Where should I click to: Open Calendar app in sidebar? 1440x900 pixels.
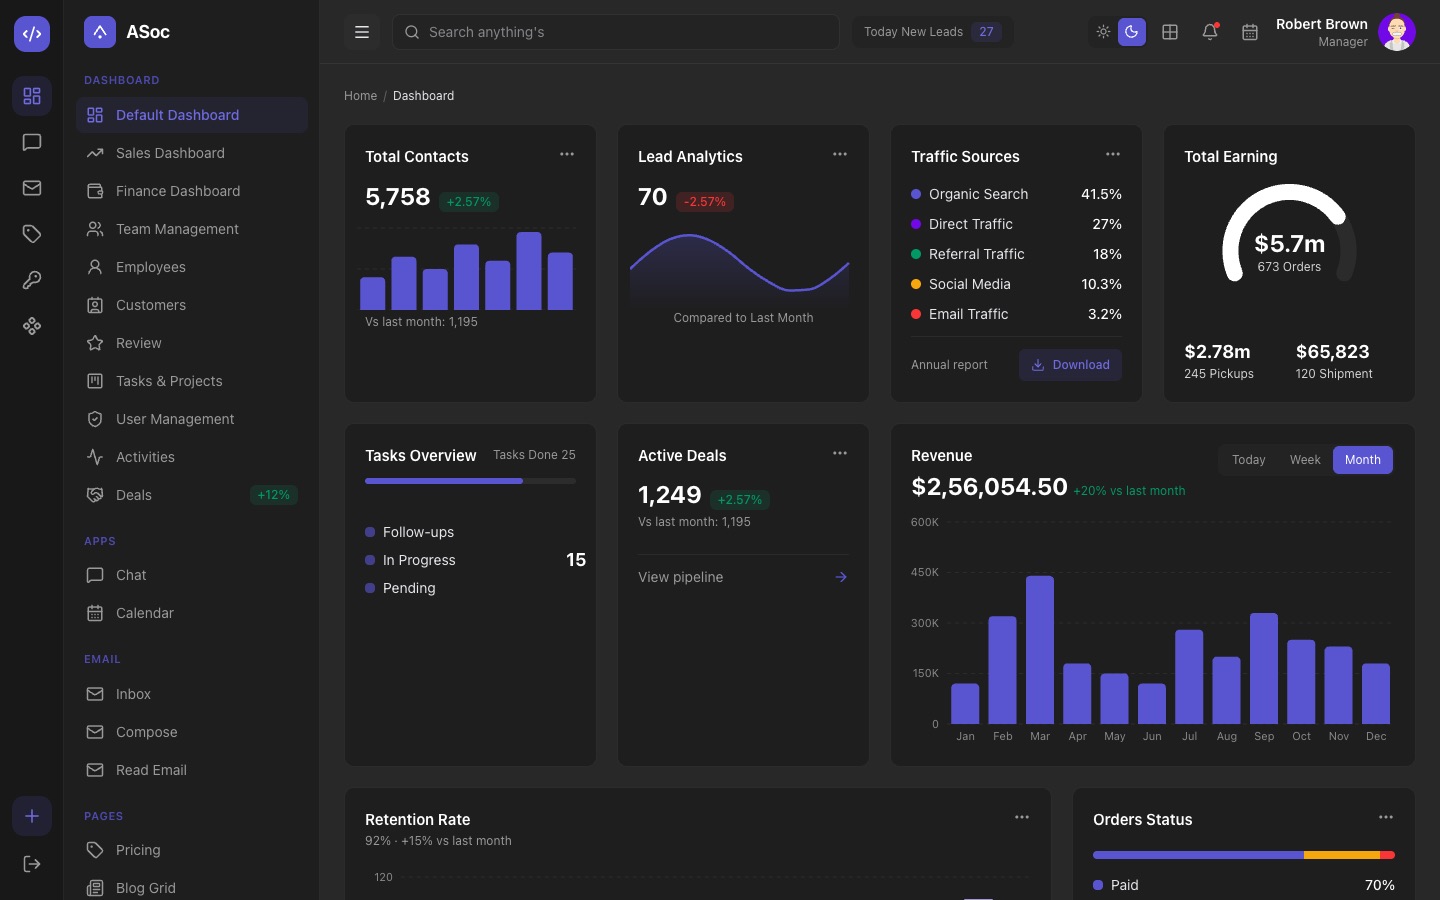192,613
